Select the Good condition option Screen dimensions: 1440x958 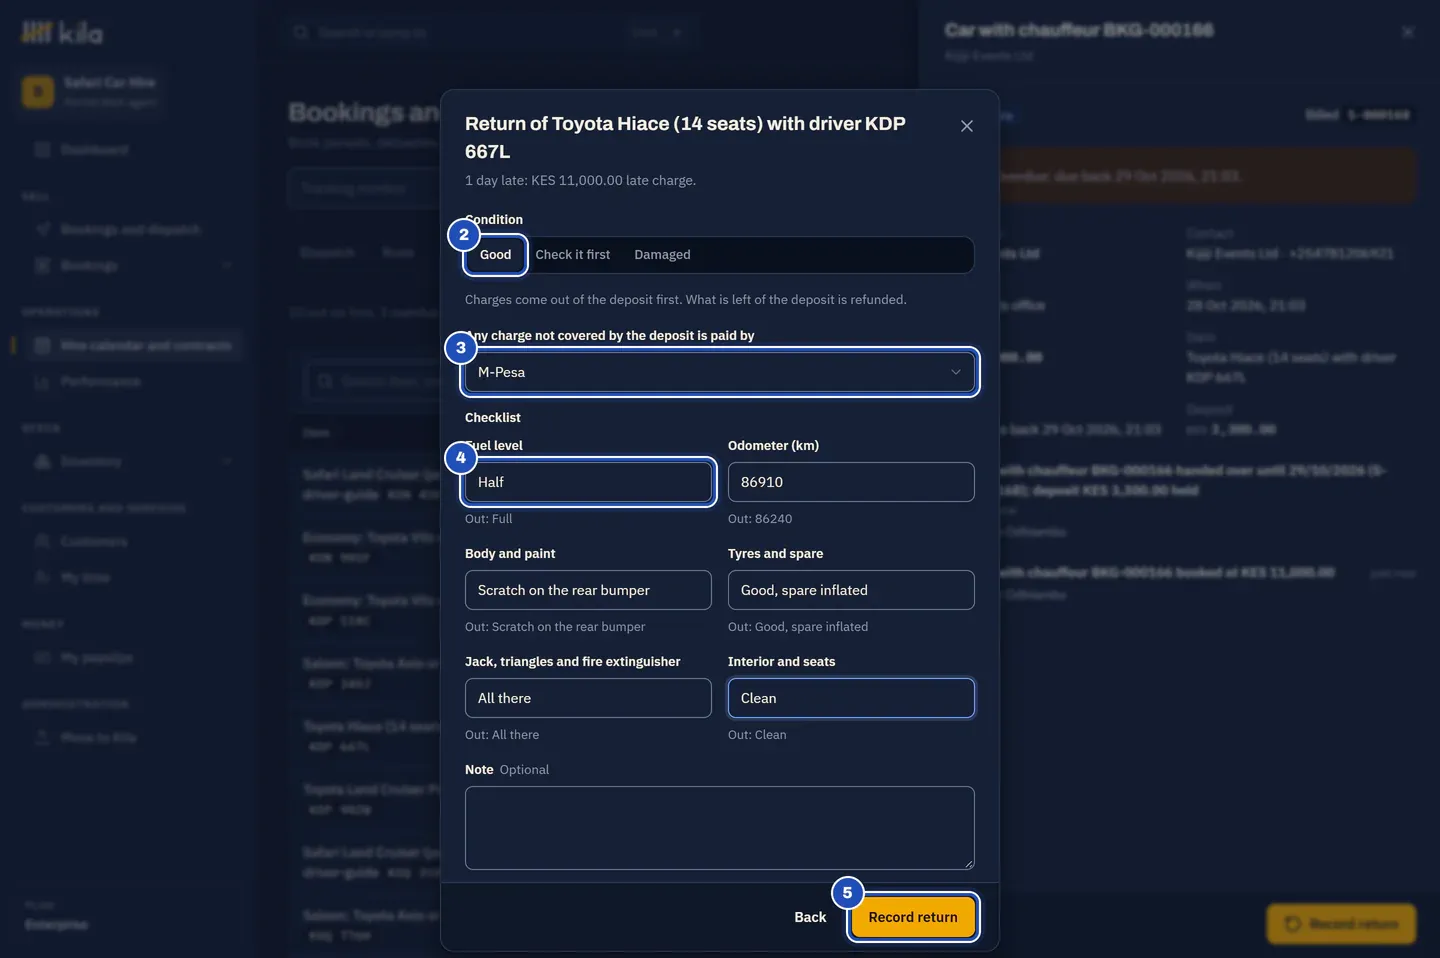(x=495, y=255)
